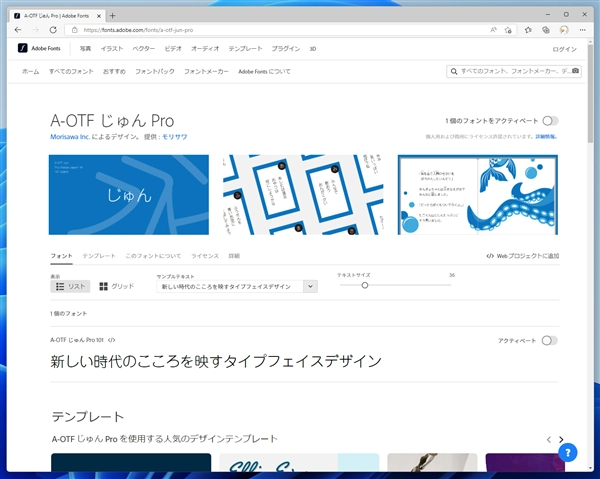Screen dimensions: 600x479
Task: Open the sample text dropdown arrow
Action: click(310, 286)
